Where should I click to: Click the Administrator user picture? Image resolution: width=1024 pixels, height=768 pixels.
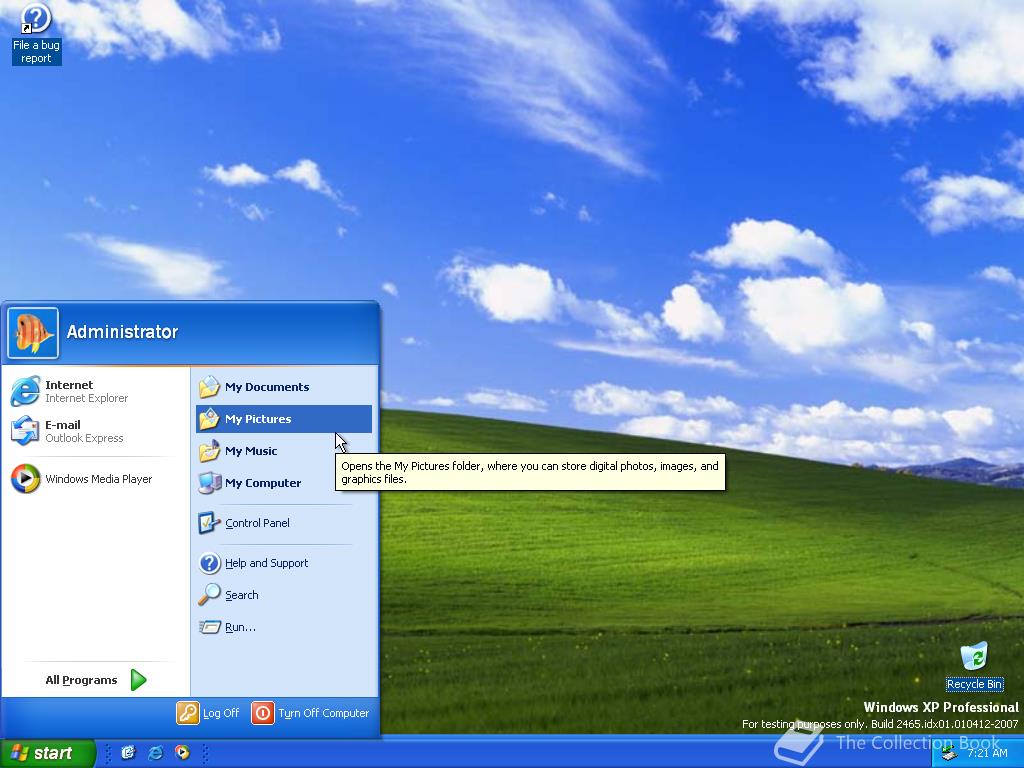33,333
